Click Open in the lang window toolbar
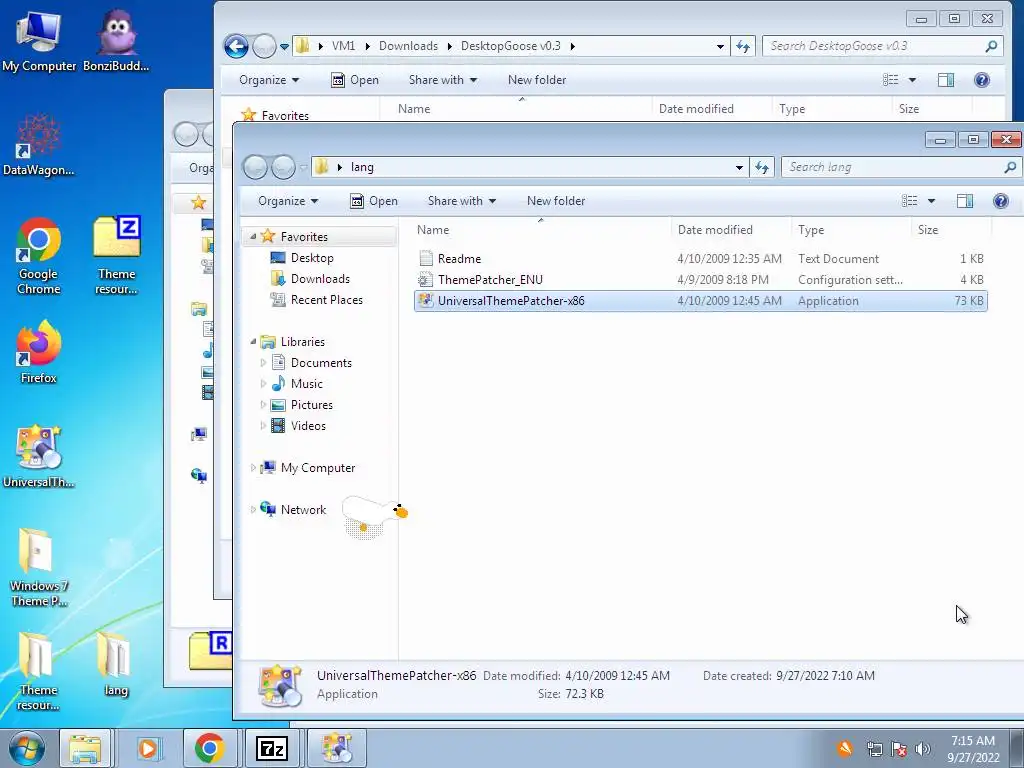This screenshot has height=768, width=1024. coord(374,200)
